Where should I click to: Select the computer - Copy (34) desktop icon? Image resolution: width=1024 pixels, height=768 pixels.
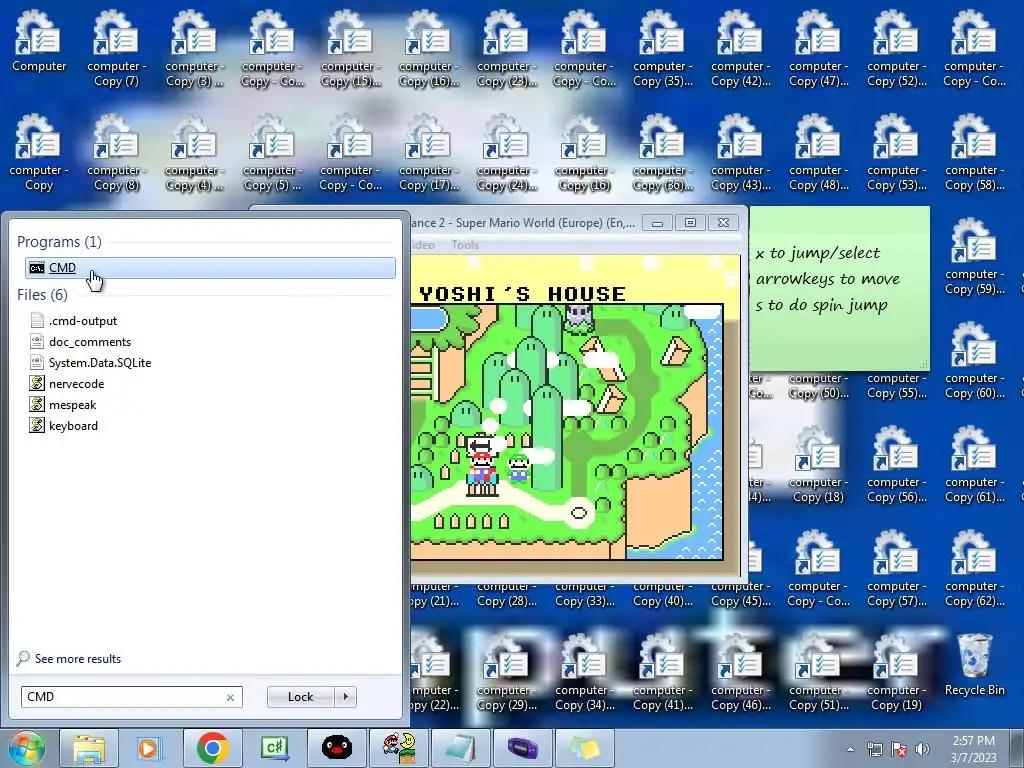point(584,672)
